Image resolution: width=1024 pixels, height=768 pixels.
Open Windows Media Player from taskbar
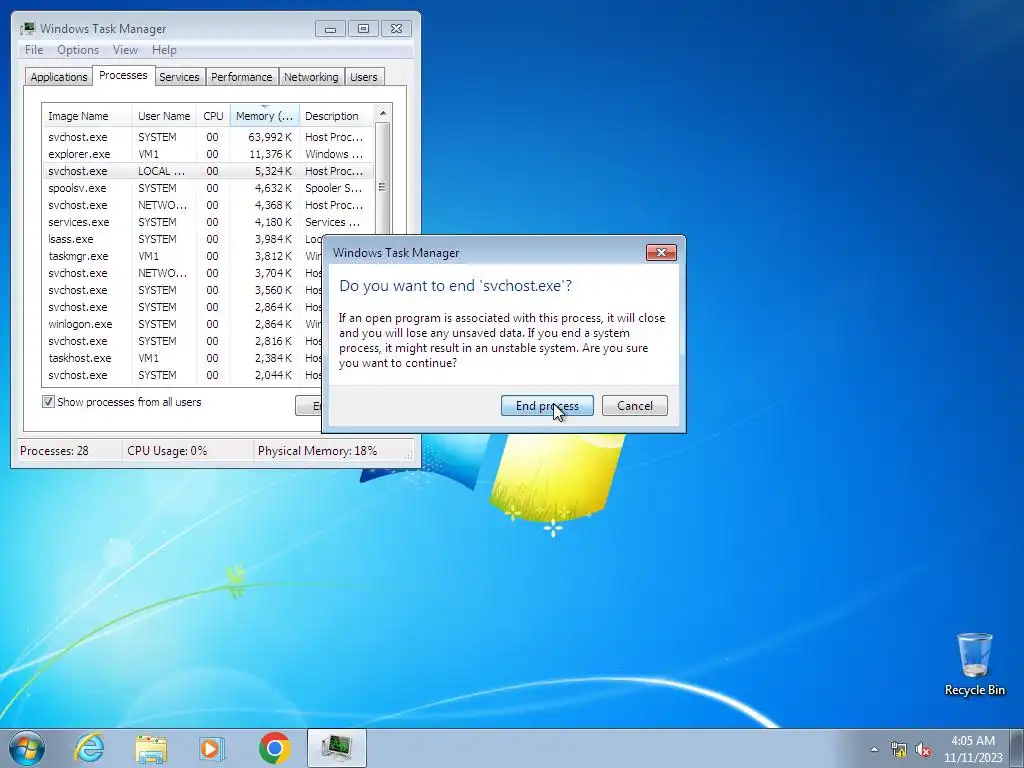212,748
